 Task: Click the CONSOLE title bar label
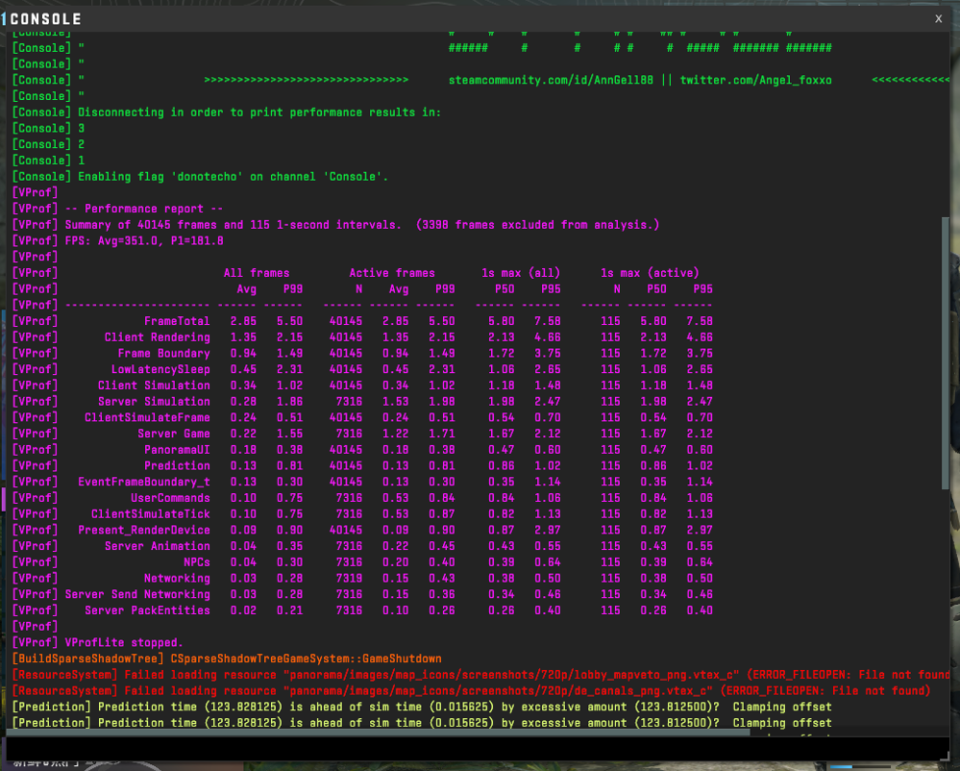[x=46, y=19]
